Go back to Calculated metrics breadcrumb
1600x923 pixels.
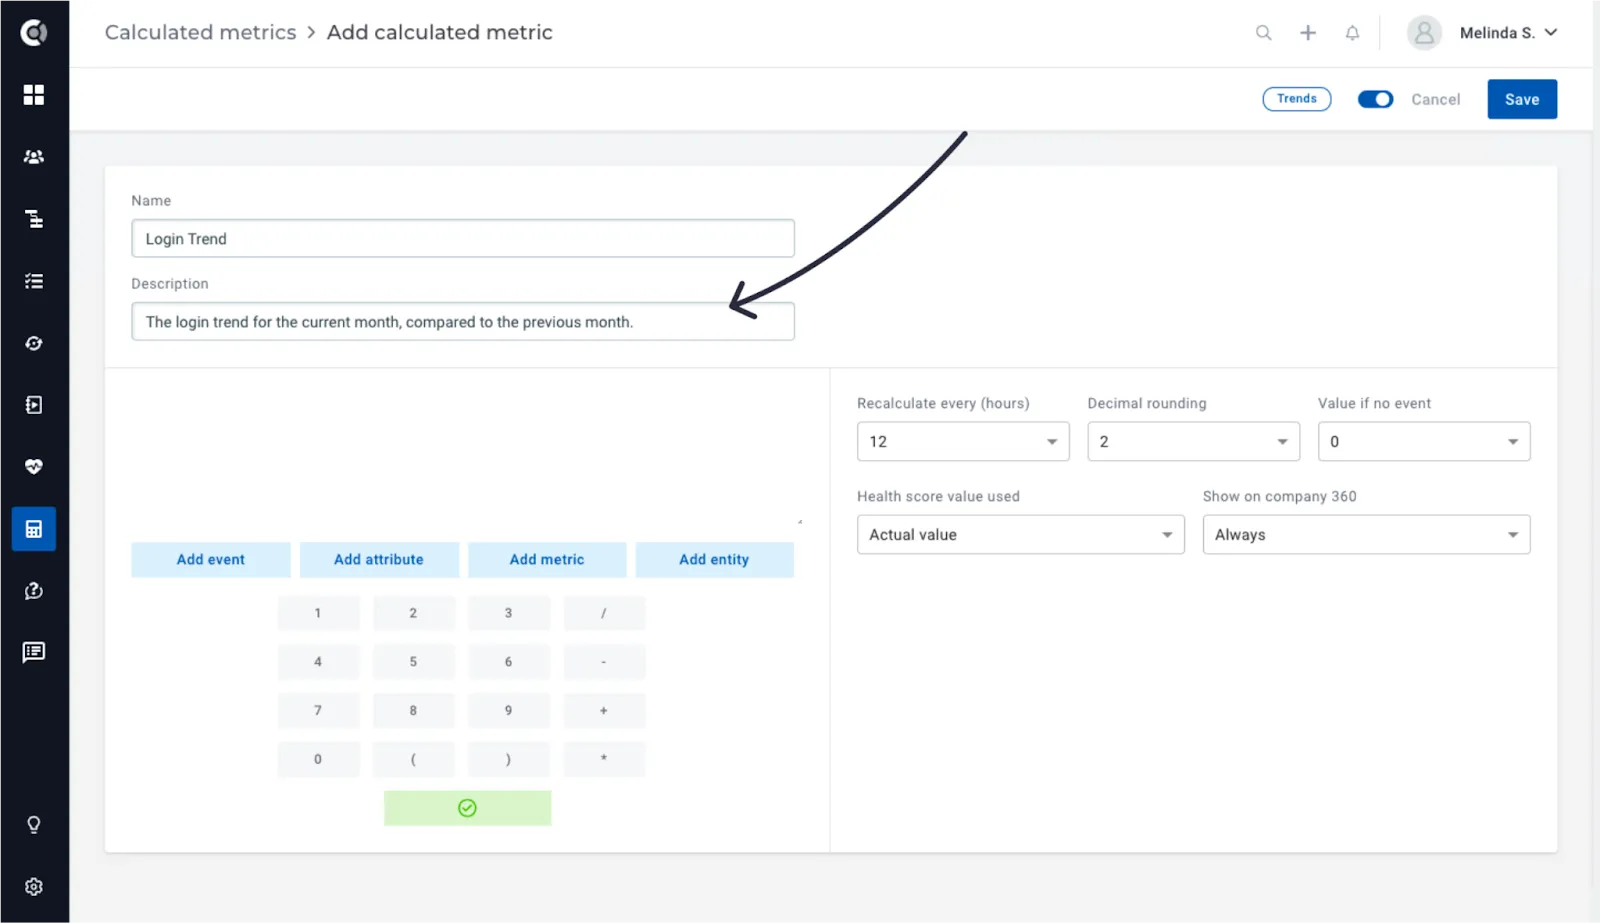pyautogui.click(x=200, y=32)
